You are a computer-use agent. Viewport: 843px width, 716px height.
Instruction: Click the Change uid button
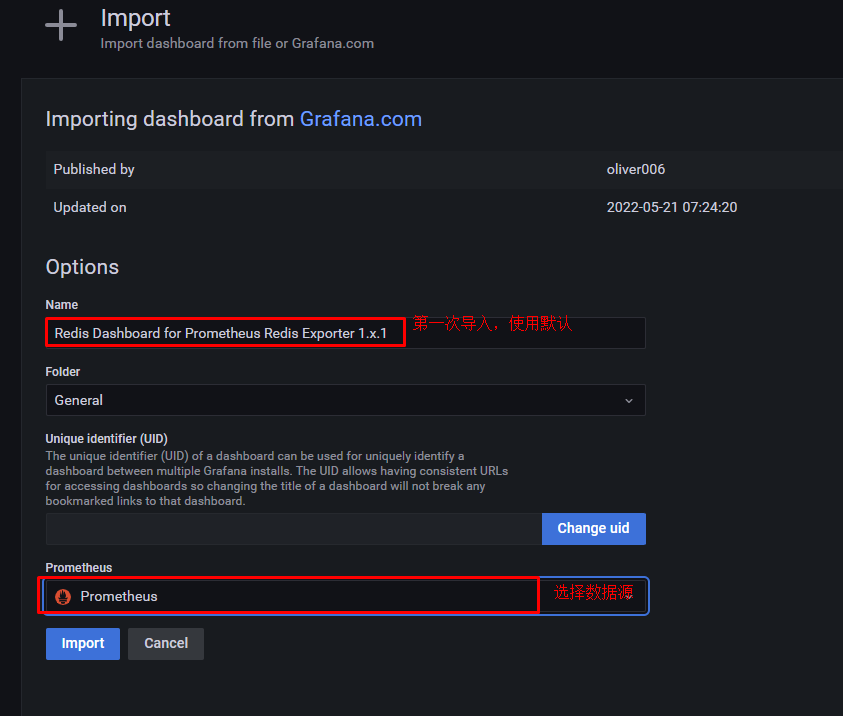point(594,528)
